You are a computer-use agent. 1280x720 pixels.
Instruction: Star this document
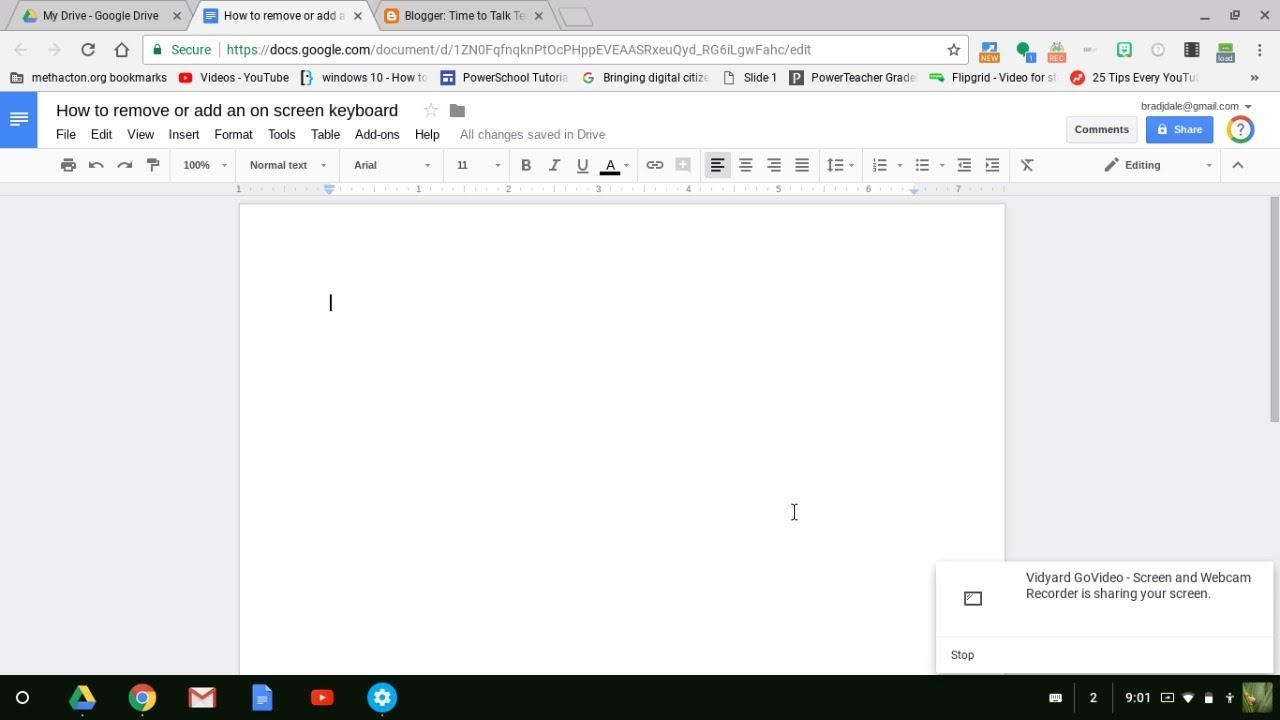(430, 110)
